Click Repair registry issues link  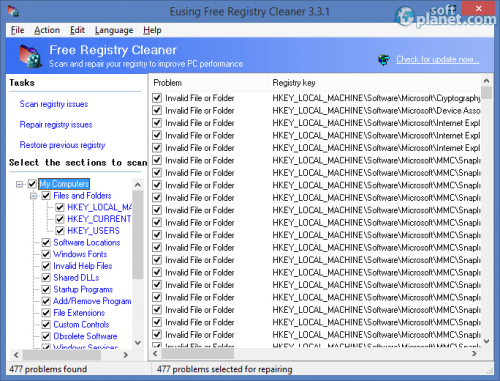point(56,125)
